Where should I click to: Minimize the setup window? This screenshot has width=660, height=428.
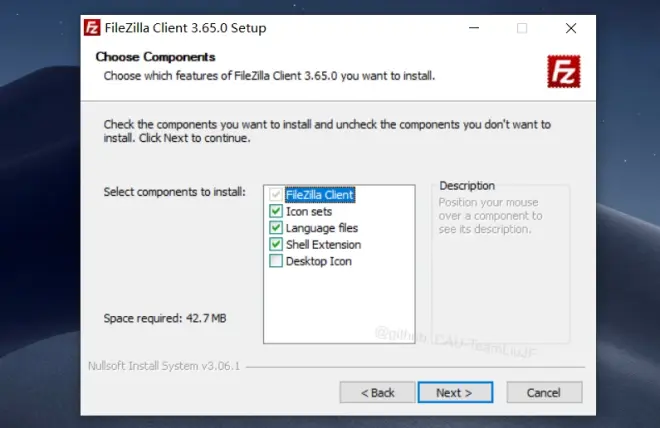[474, 28]
